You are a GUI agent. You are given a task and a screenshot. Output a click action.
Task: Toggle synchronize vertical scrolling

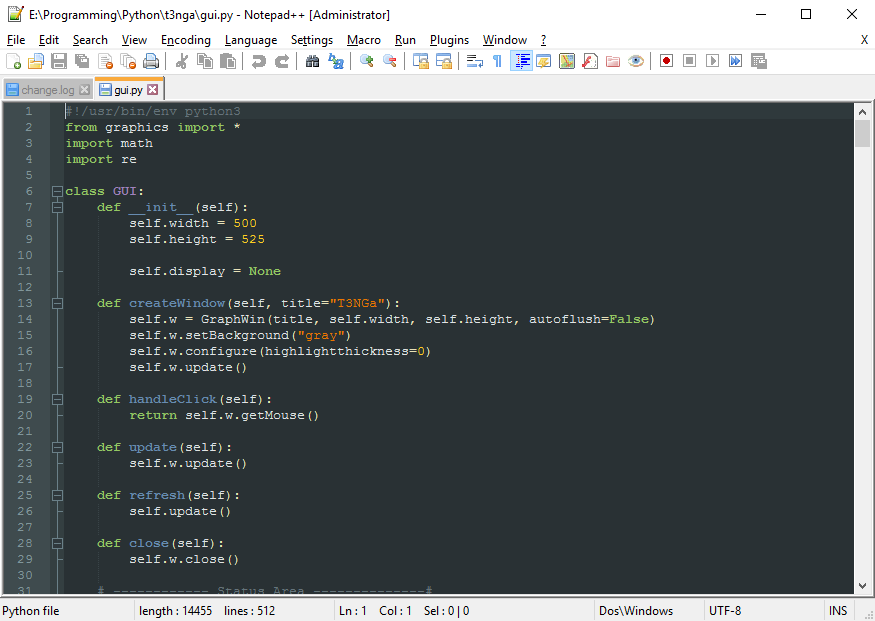click(420, 61)
